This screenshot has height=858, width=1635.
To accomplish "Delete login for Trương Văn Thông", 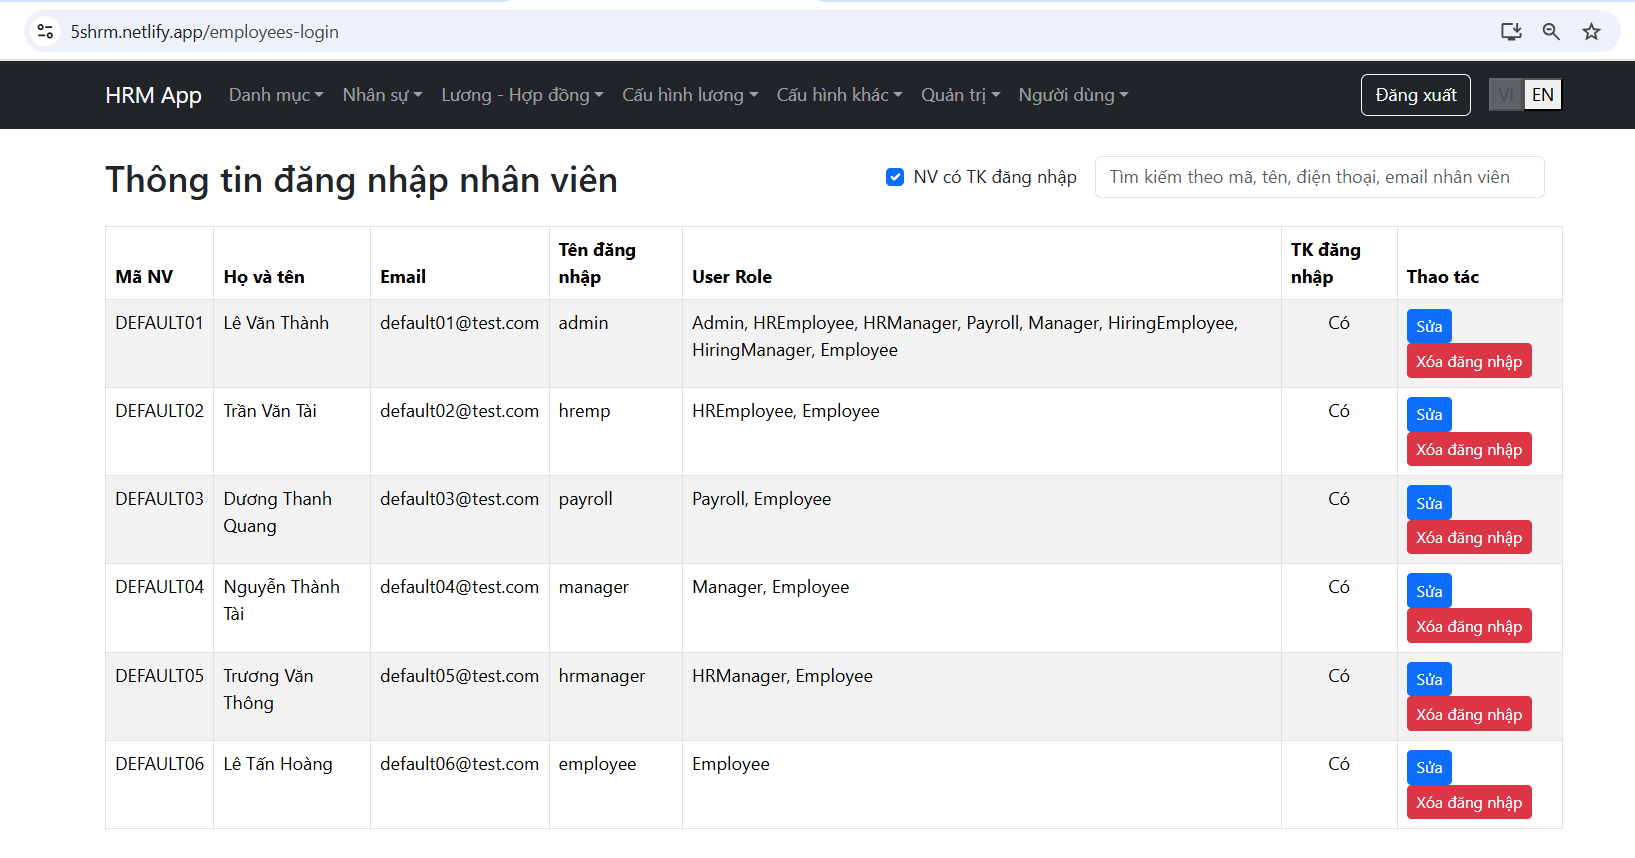I will click(x=1469, y=714).
